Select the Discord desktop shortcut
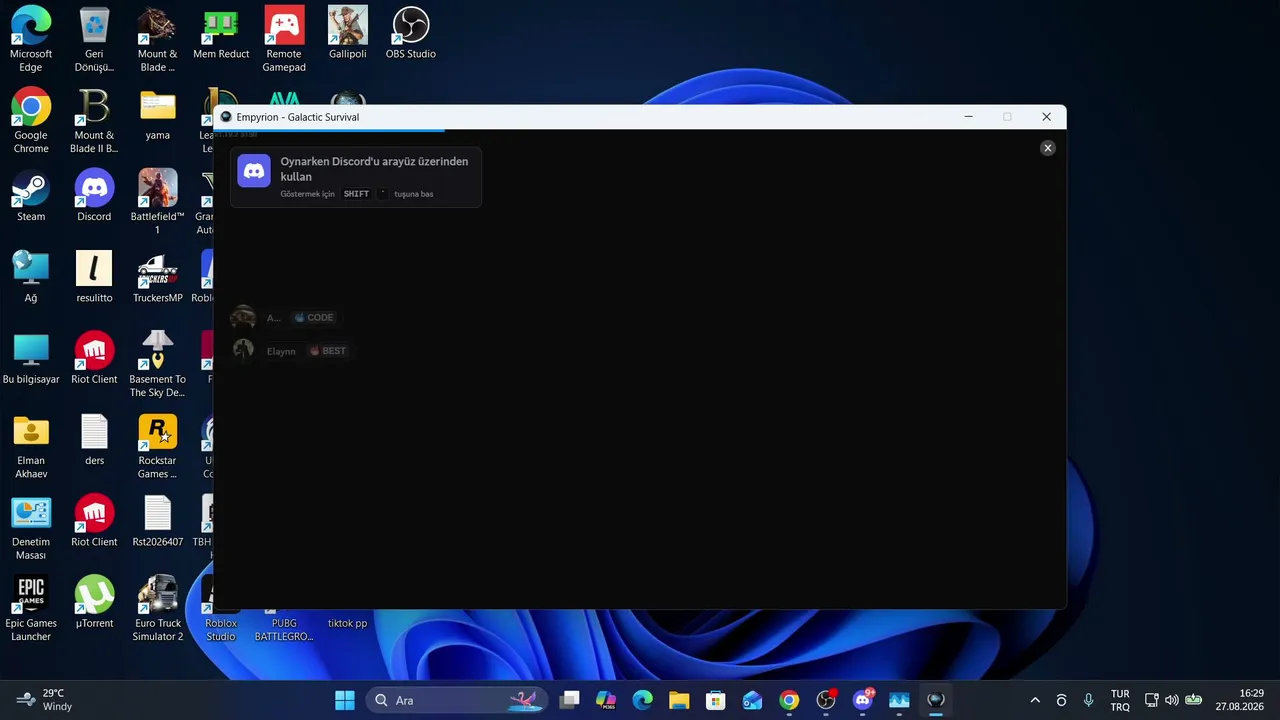 94,195
